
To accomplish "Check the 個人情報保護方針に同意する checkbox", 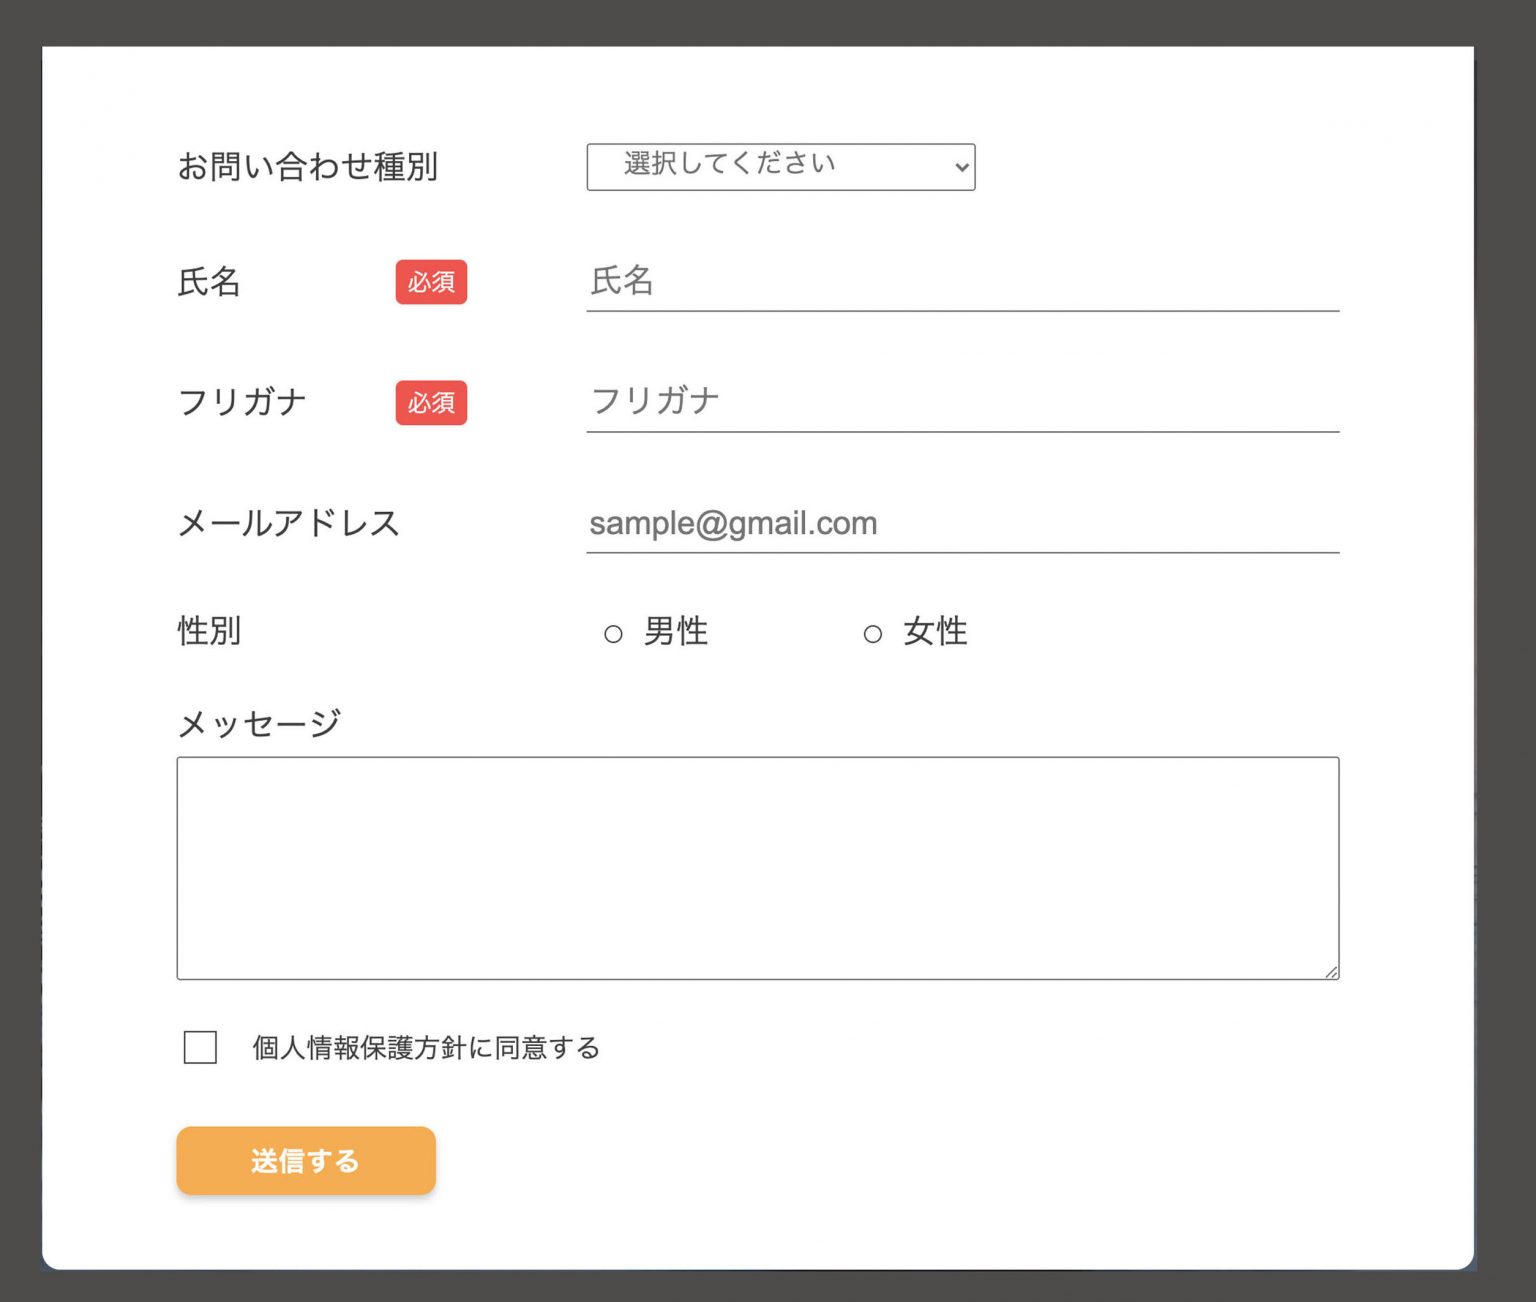I will coord(199,1047).
